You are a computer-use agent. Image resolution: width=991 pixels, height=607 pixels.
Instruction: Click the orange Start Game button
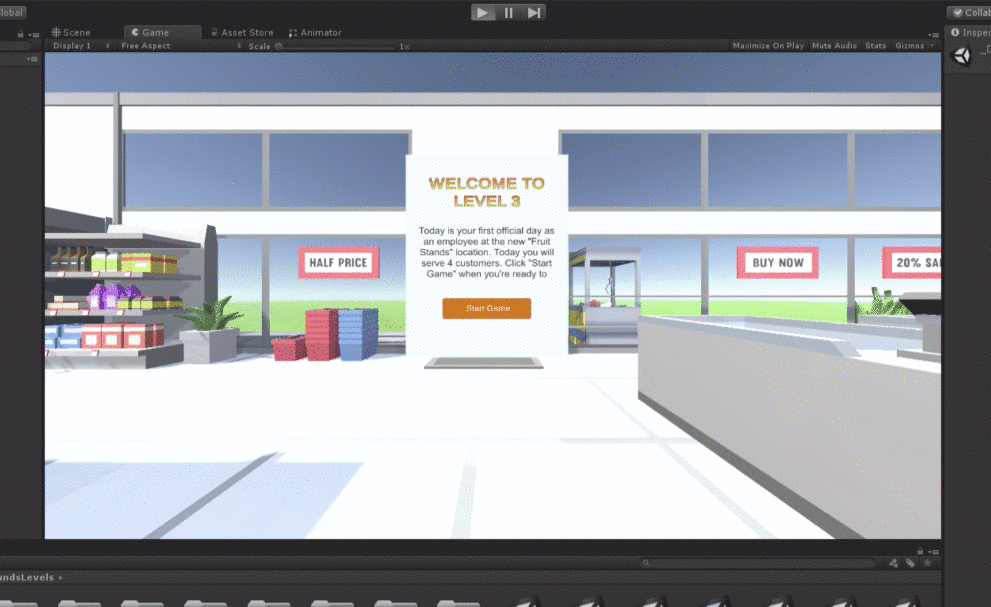(487, 308)
